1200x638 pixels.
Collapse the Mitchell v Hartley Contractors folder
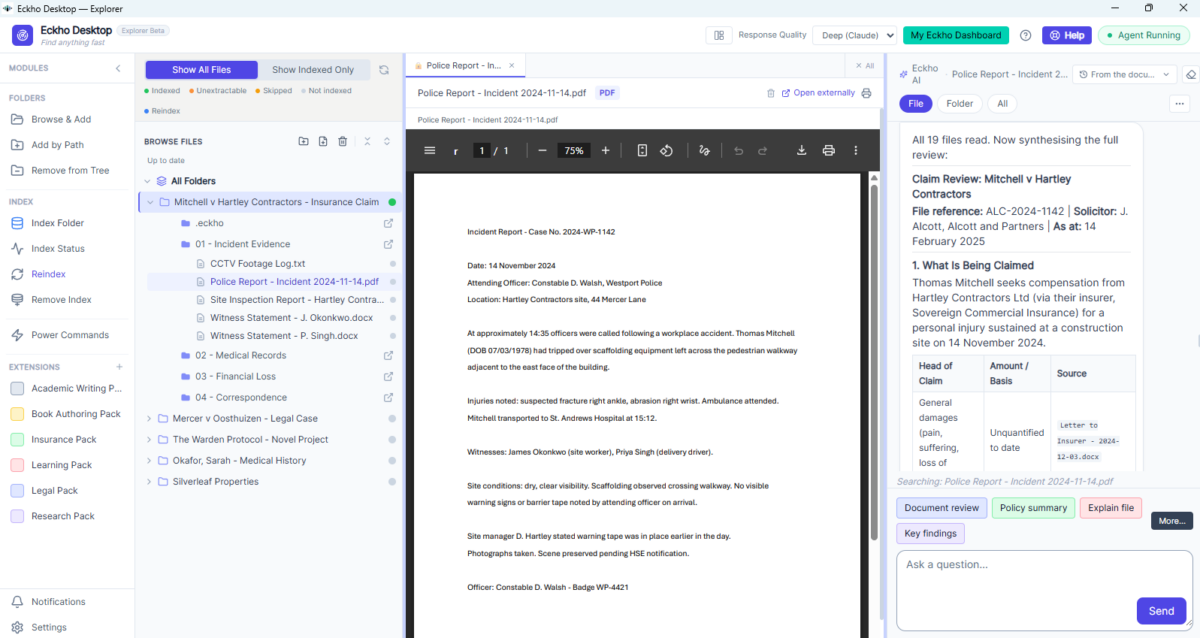click(x=150, y=202)
